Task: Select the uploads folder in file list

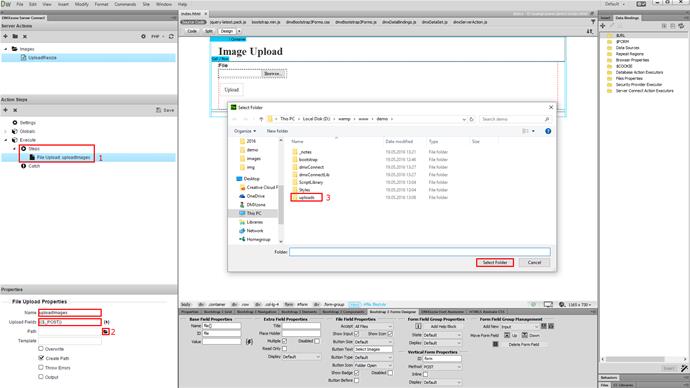Action: point(306,198)
